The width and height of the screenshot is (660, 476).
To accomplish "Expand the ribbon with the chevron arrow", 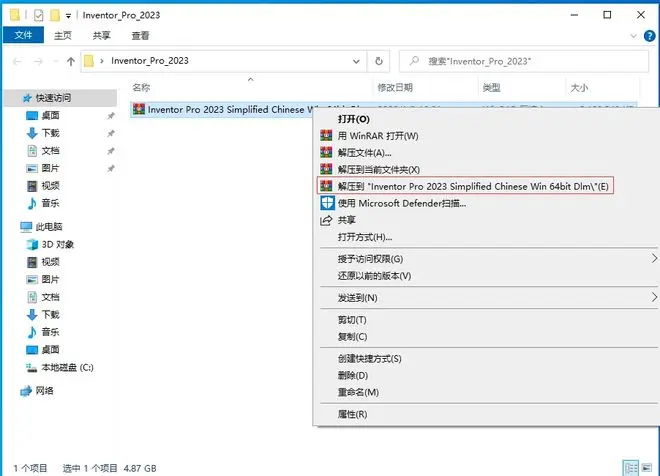I will tap(633, 36).
